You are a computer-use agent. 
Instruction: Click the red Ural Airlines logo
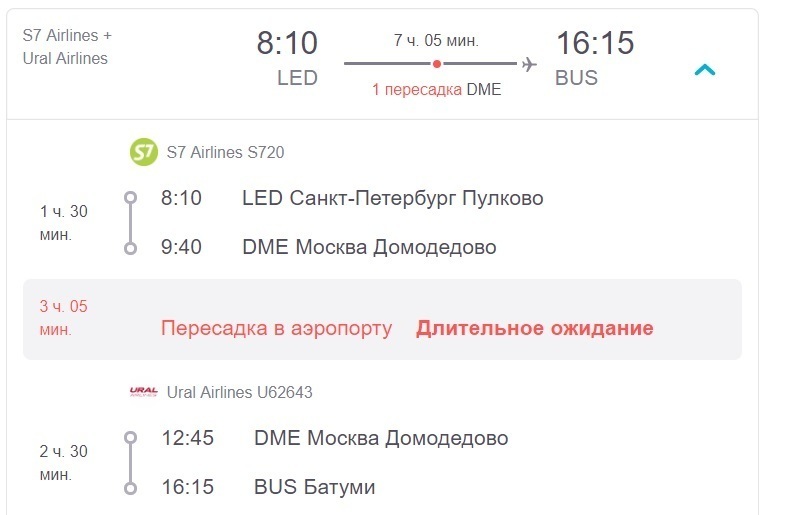pos(144,392)
